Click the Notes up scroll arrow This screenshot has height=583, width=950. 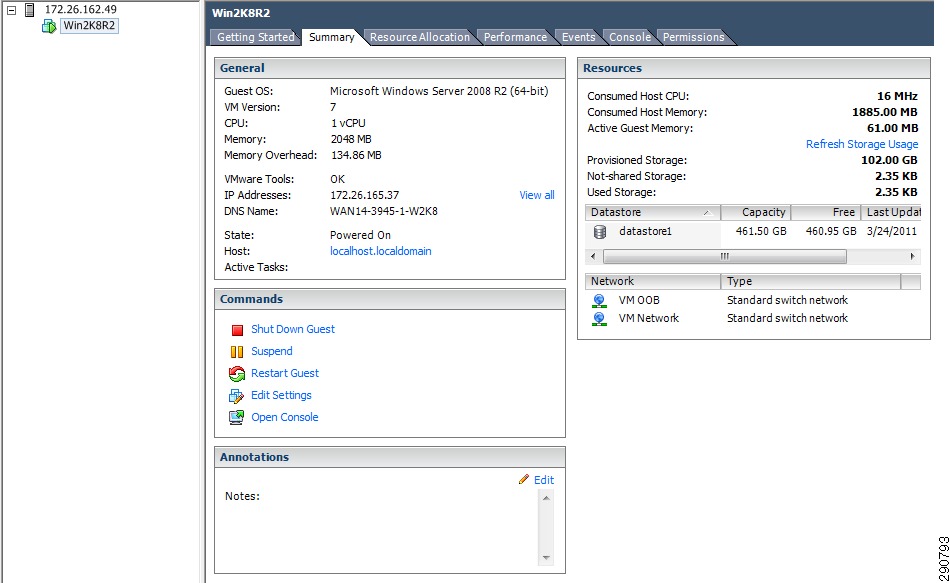(546, 498)
